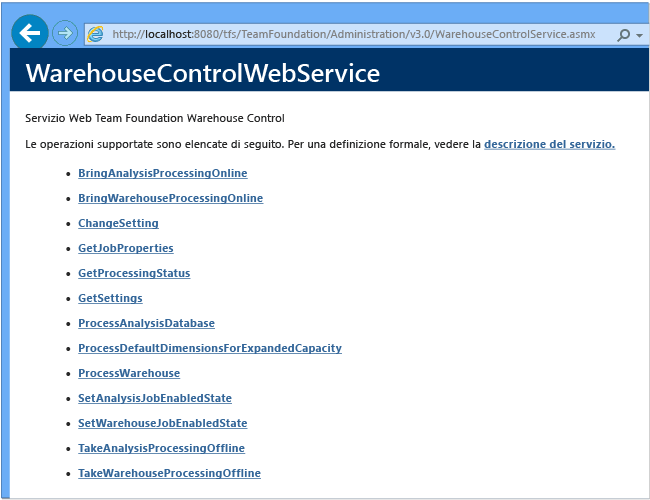Click the search magnifier icon in address bar
The height and width of the screenshot is (500, 650).
click(623, 35)
